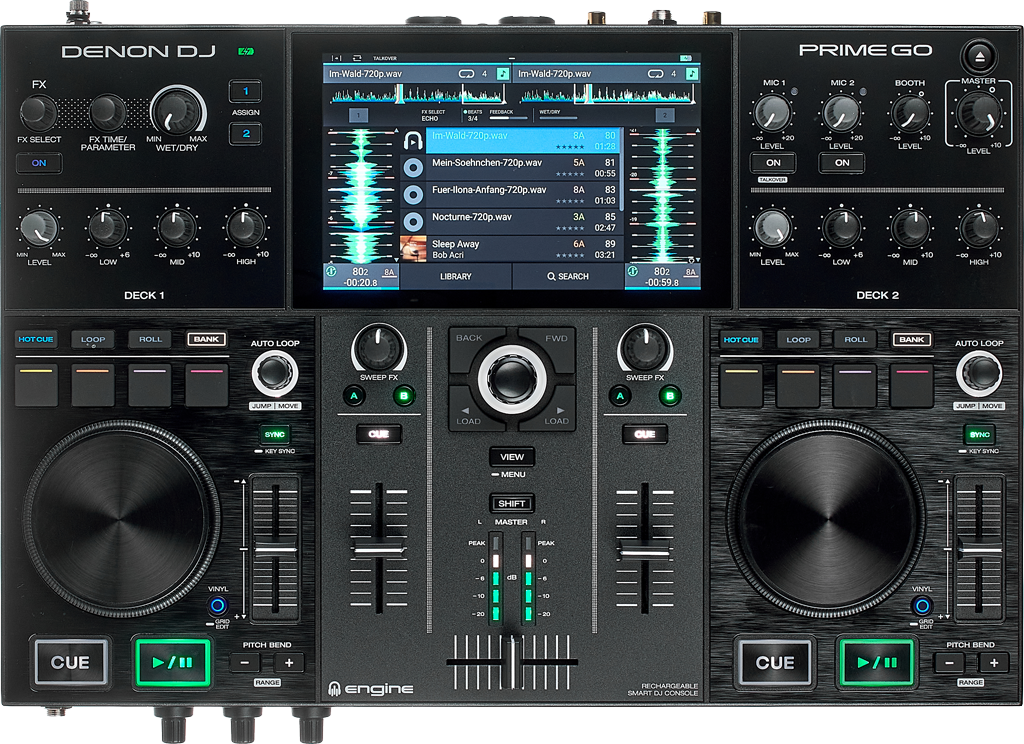Screen dimensions: 1024x744
Task: Select ROLL pad mode on Deck 1
Action: [150, 339]
